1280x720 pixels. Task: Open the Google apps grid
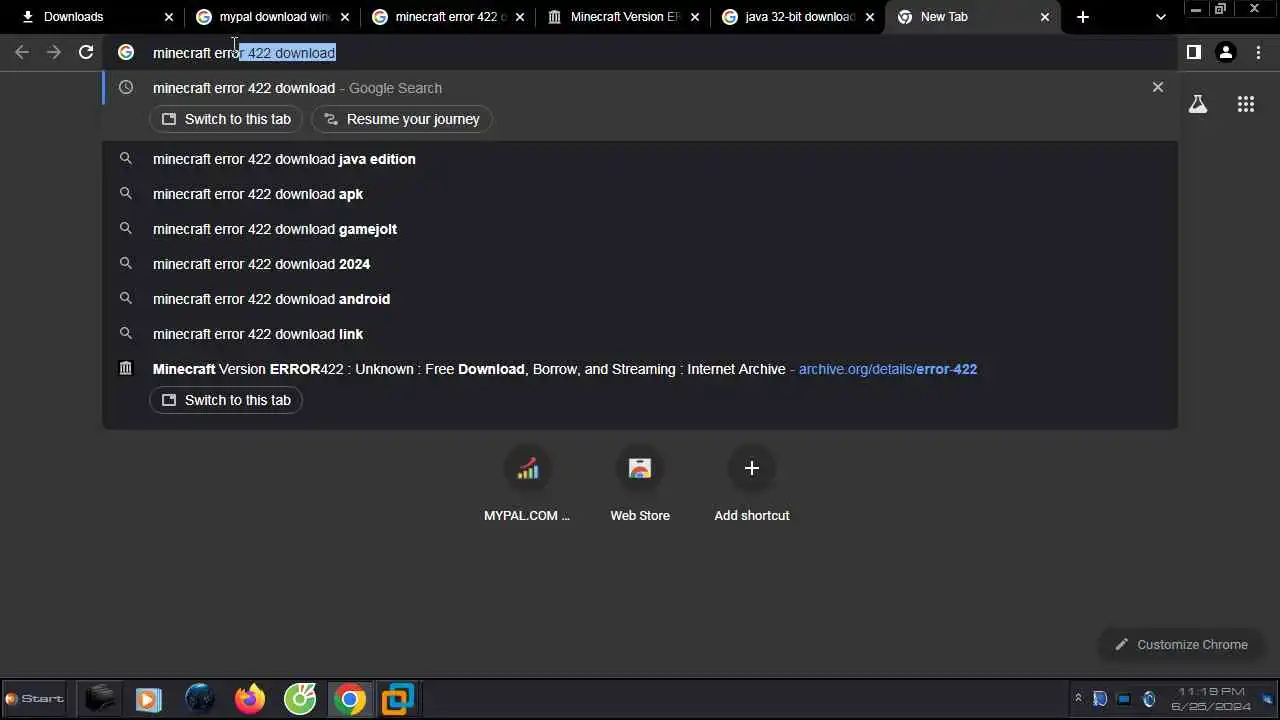click(x=1246, y=104)
